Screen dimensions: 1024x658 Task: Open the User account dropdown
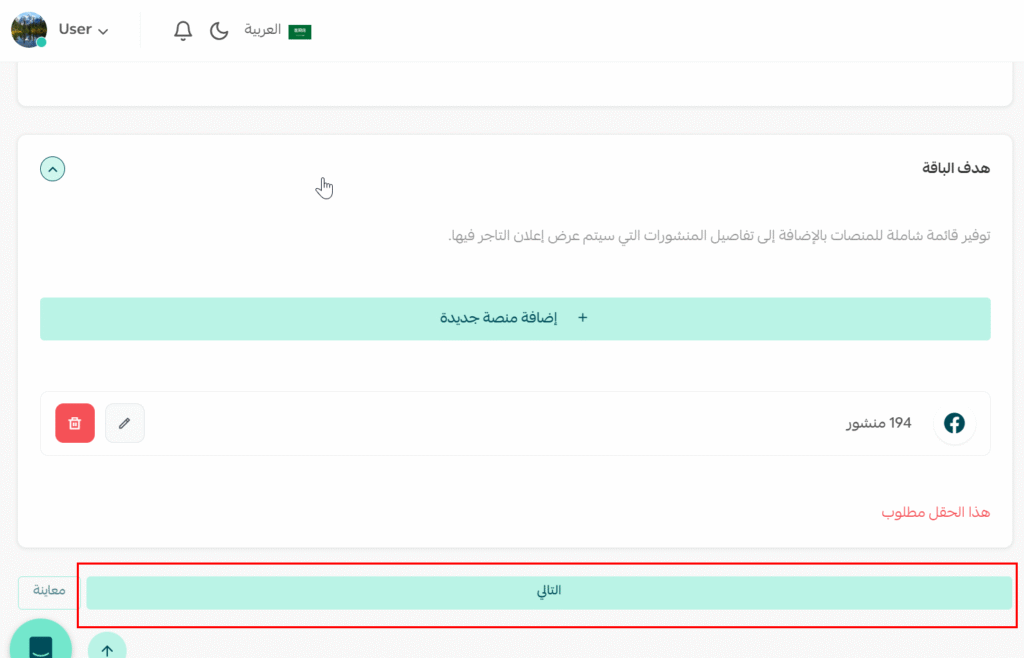click(x=83, y=30)
